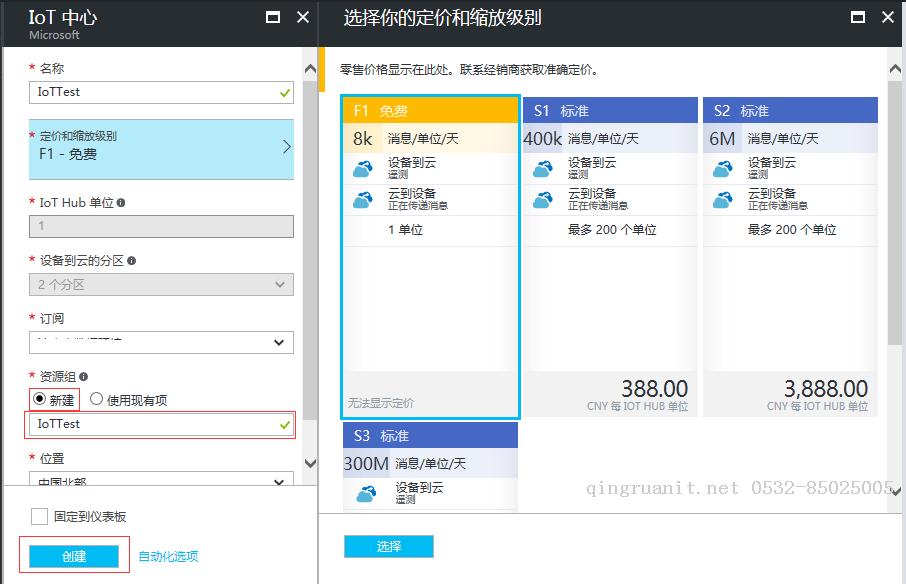Click the maximize icon on the pricing blade
Image resolution: width=906 pixels, height=584 pixels.
(857, 16)
